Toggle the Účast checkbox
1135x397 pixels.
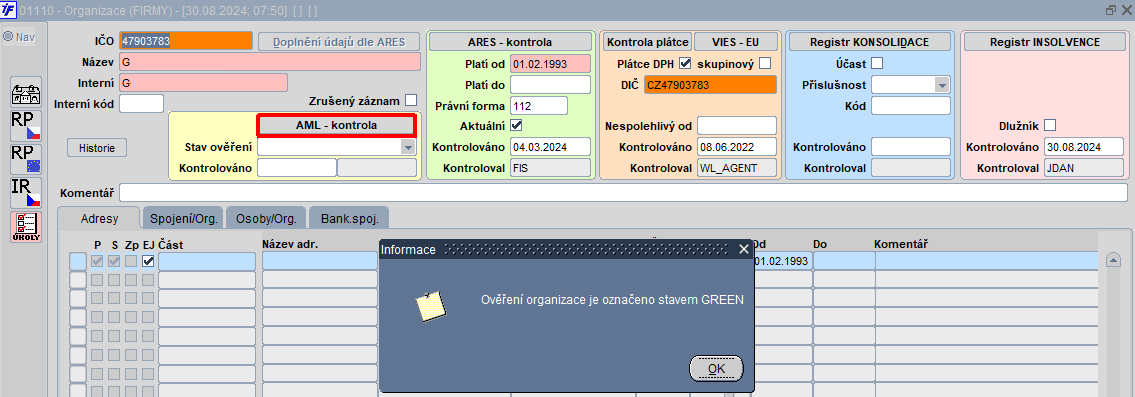click(x=877, y=64)
